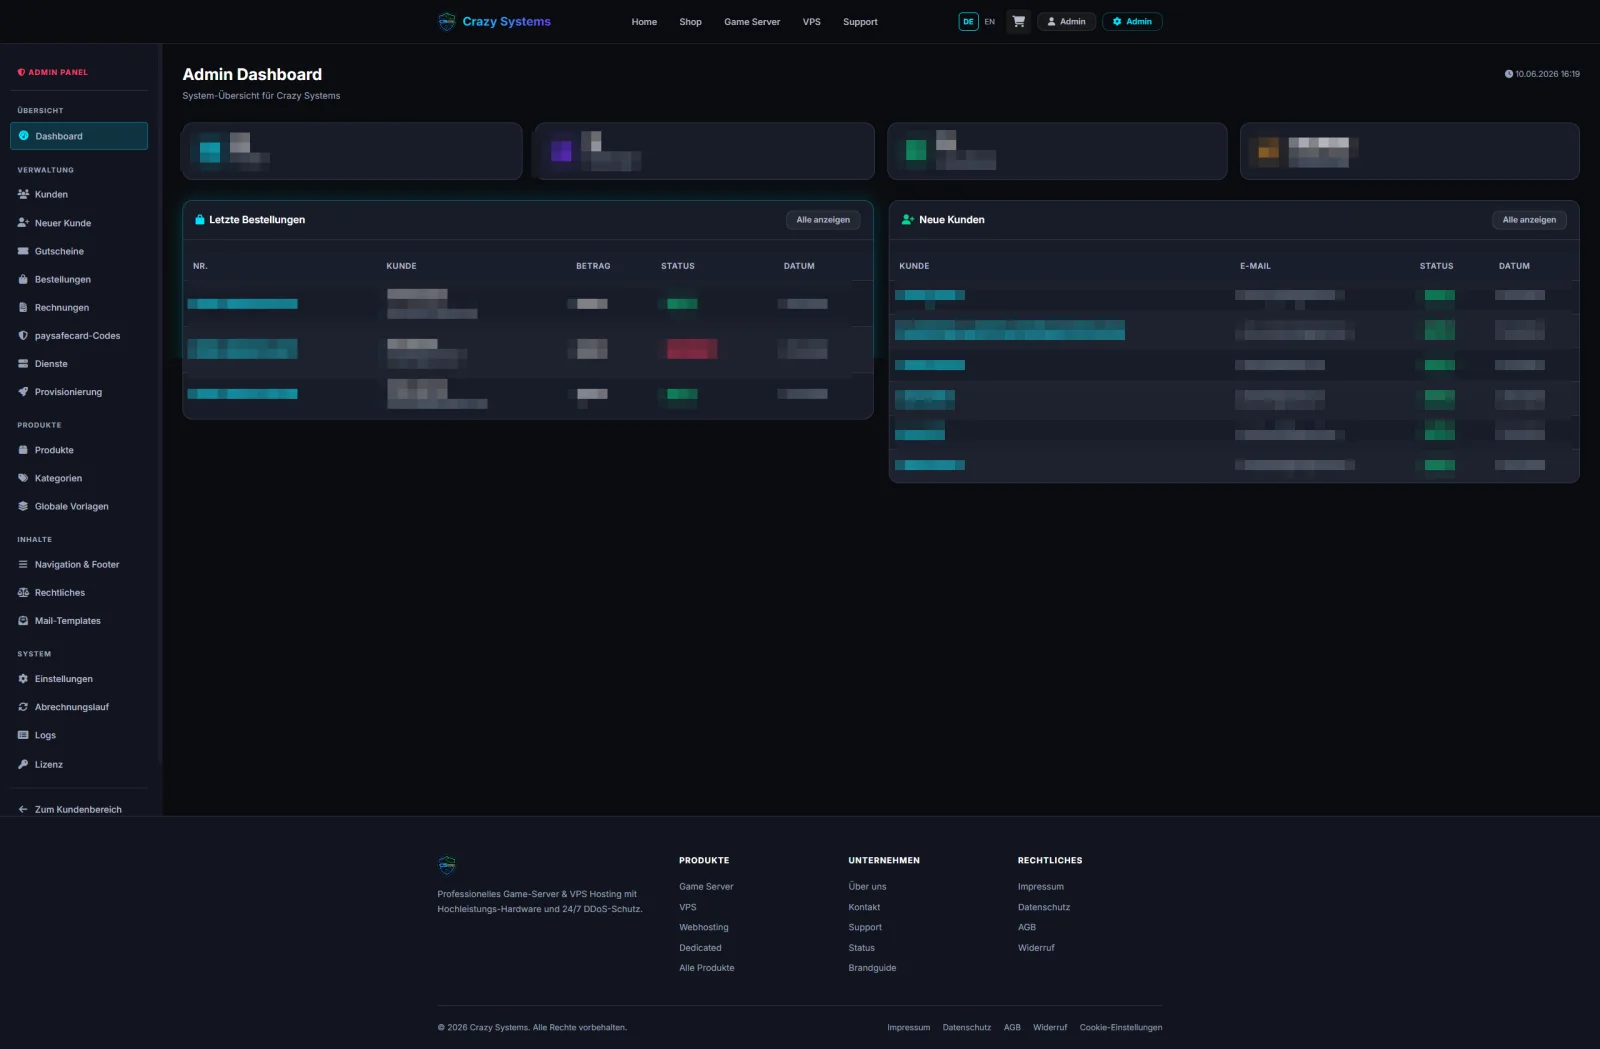This screenshot has width=1600, height=1049.
Task: Open Shop in the top navigation
Action: [x=690, y=21]
